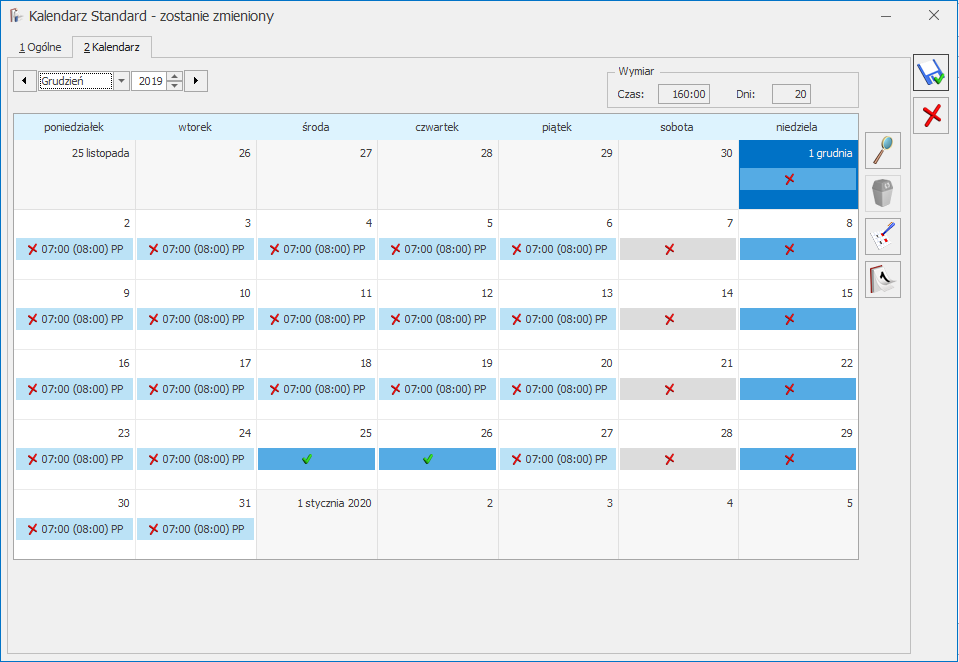Viewport: 959px width, 662px height.
Task: Switch to the 1 Ogólne tab
Action: (x=40, y=47)
